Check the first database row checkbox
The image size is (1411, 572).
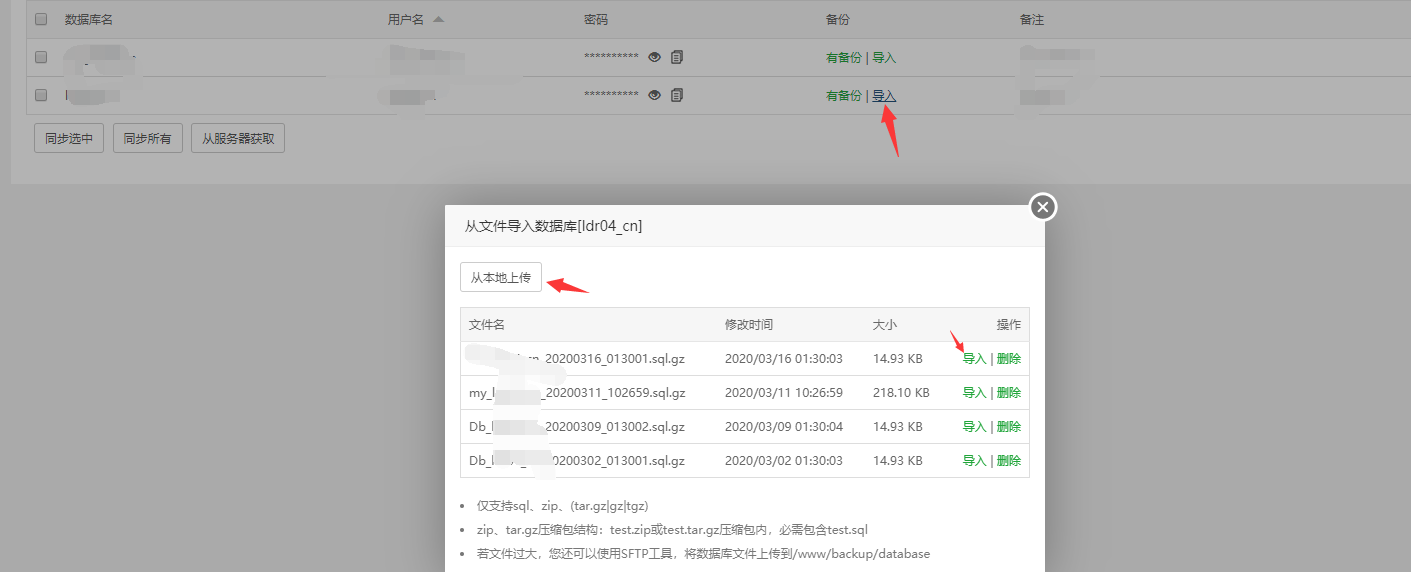(x=41, y=58)
